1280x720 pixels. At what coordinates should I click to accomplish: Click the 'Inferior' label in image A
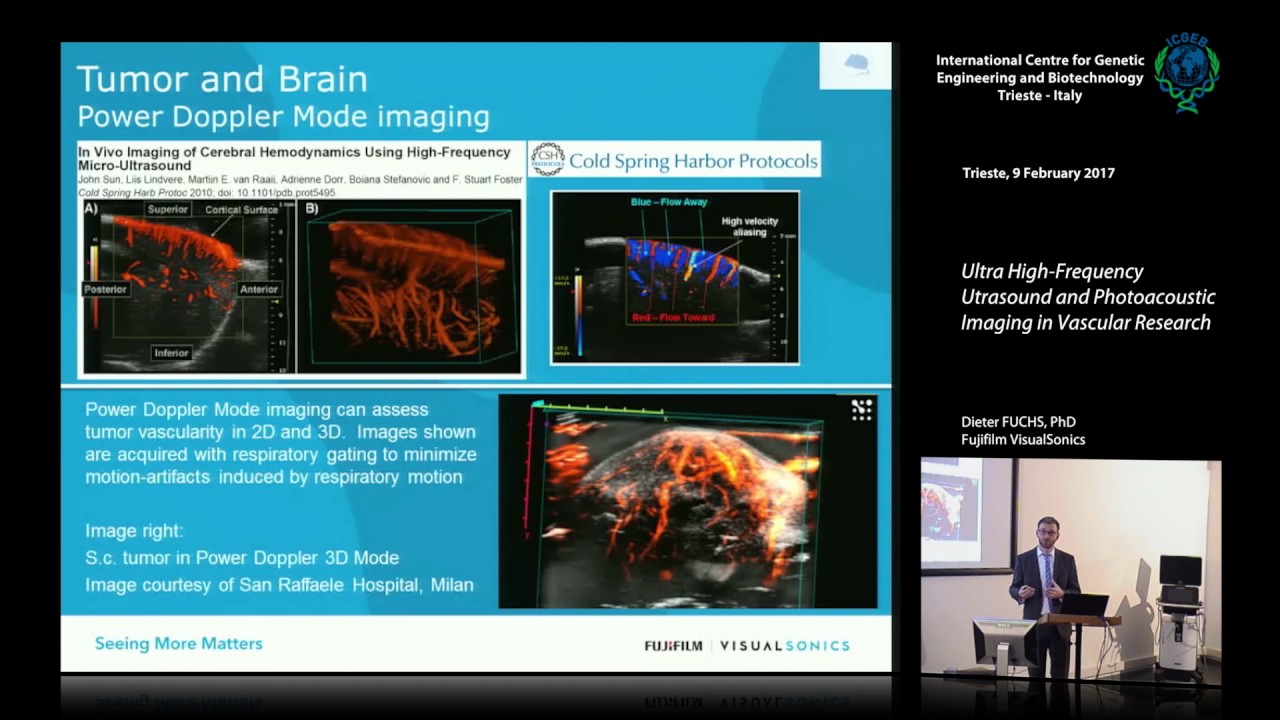(171, 353)
